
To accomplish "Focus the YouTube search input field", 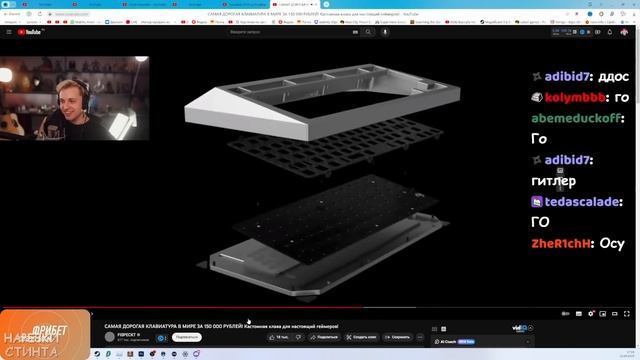I will 290,32.
